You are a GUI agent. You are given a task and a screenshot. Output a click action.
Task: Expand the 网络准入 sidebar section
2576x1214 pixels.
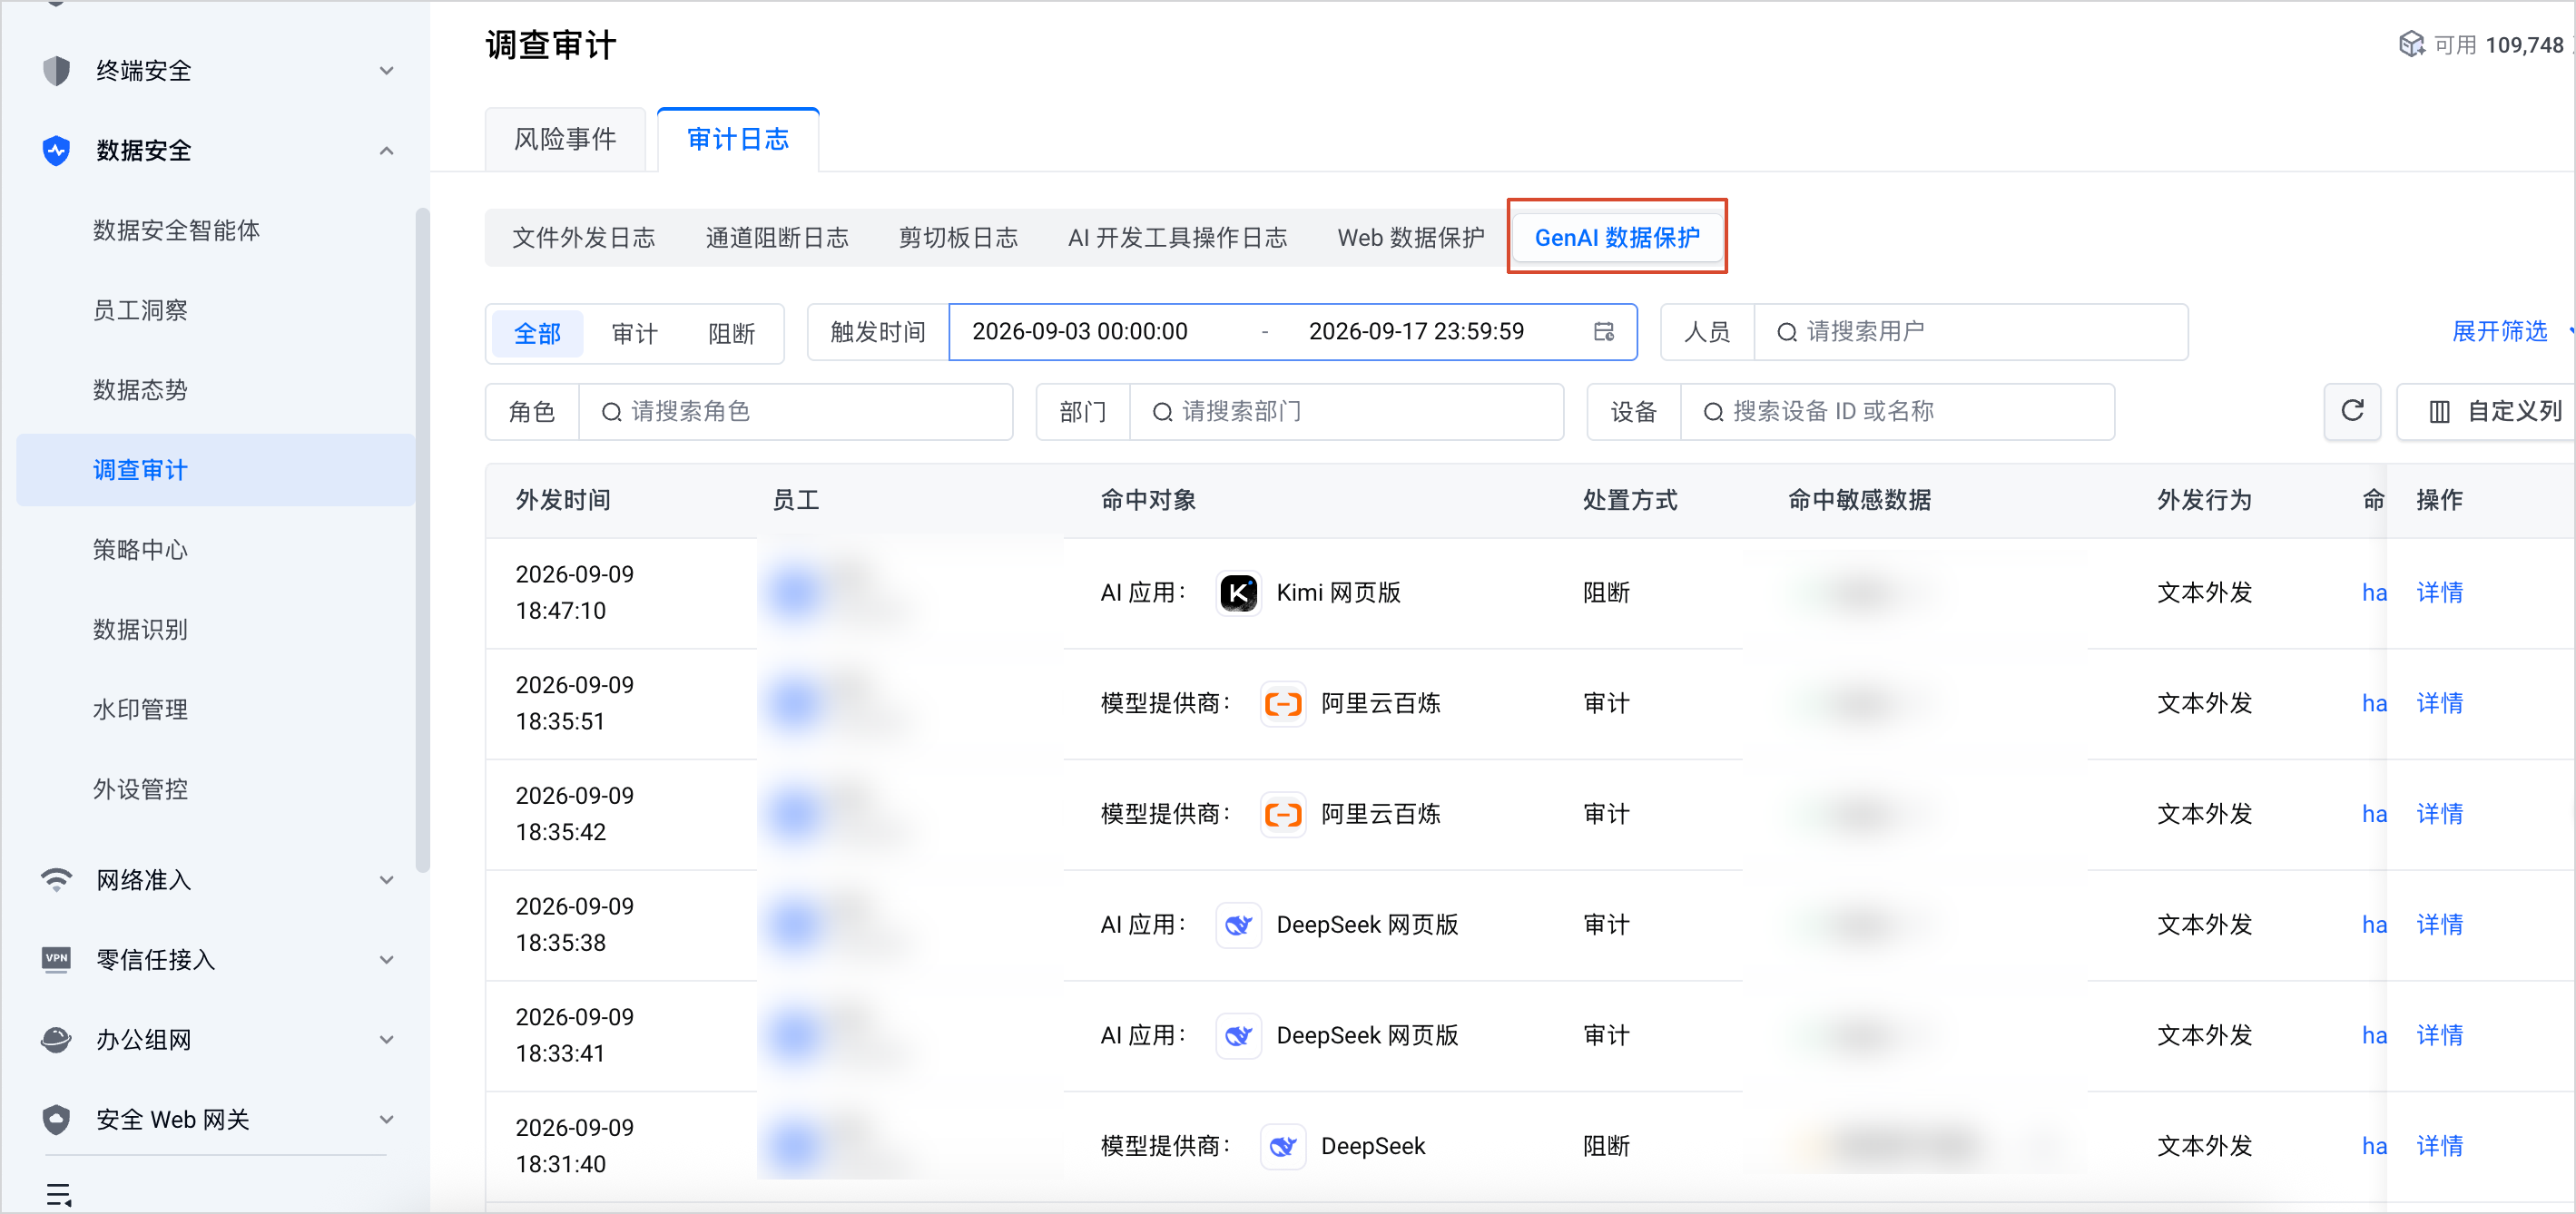(386, 880)
